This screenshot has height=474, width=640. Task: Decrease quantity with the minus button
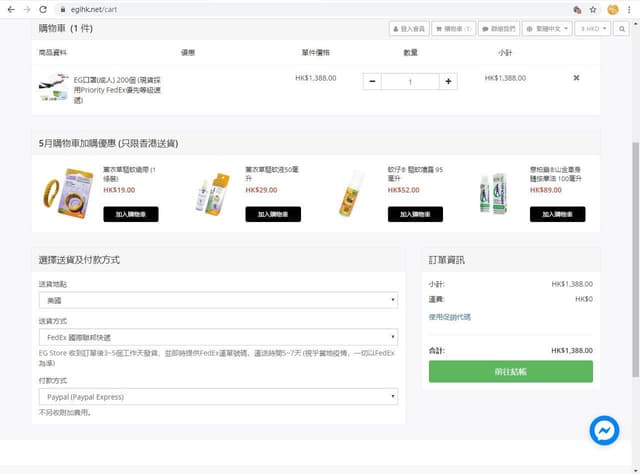point(372,81)
